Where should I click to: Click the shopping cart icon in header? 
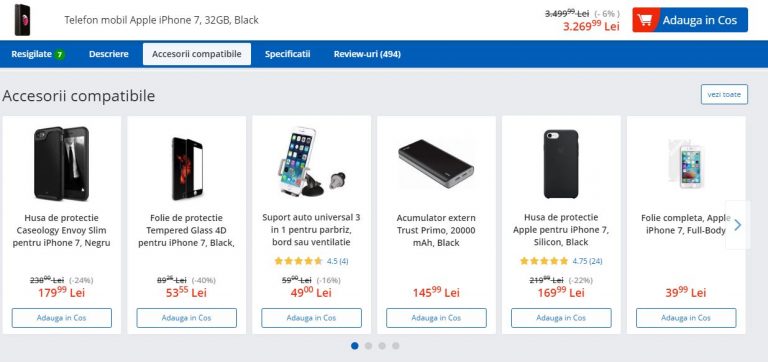click(645, 20)
